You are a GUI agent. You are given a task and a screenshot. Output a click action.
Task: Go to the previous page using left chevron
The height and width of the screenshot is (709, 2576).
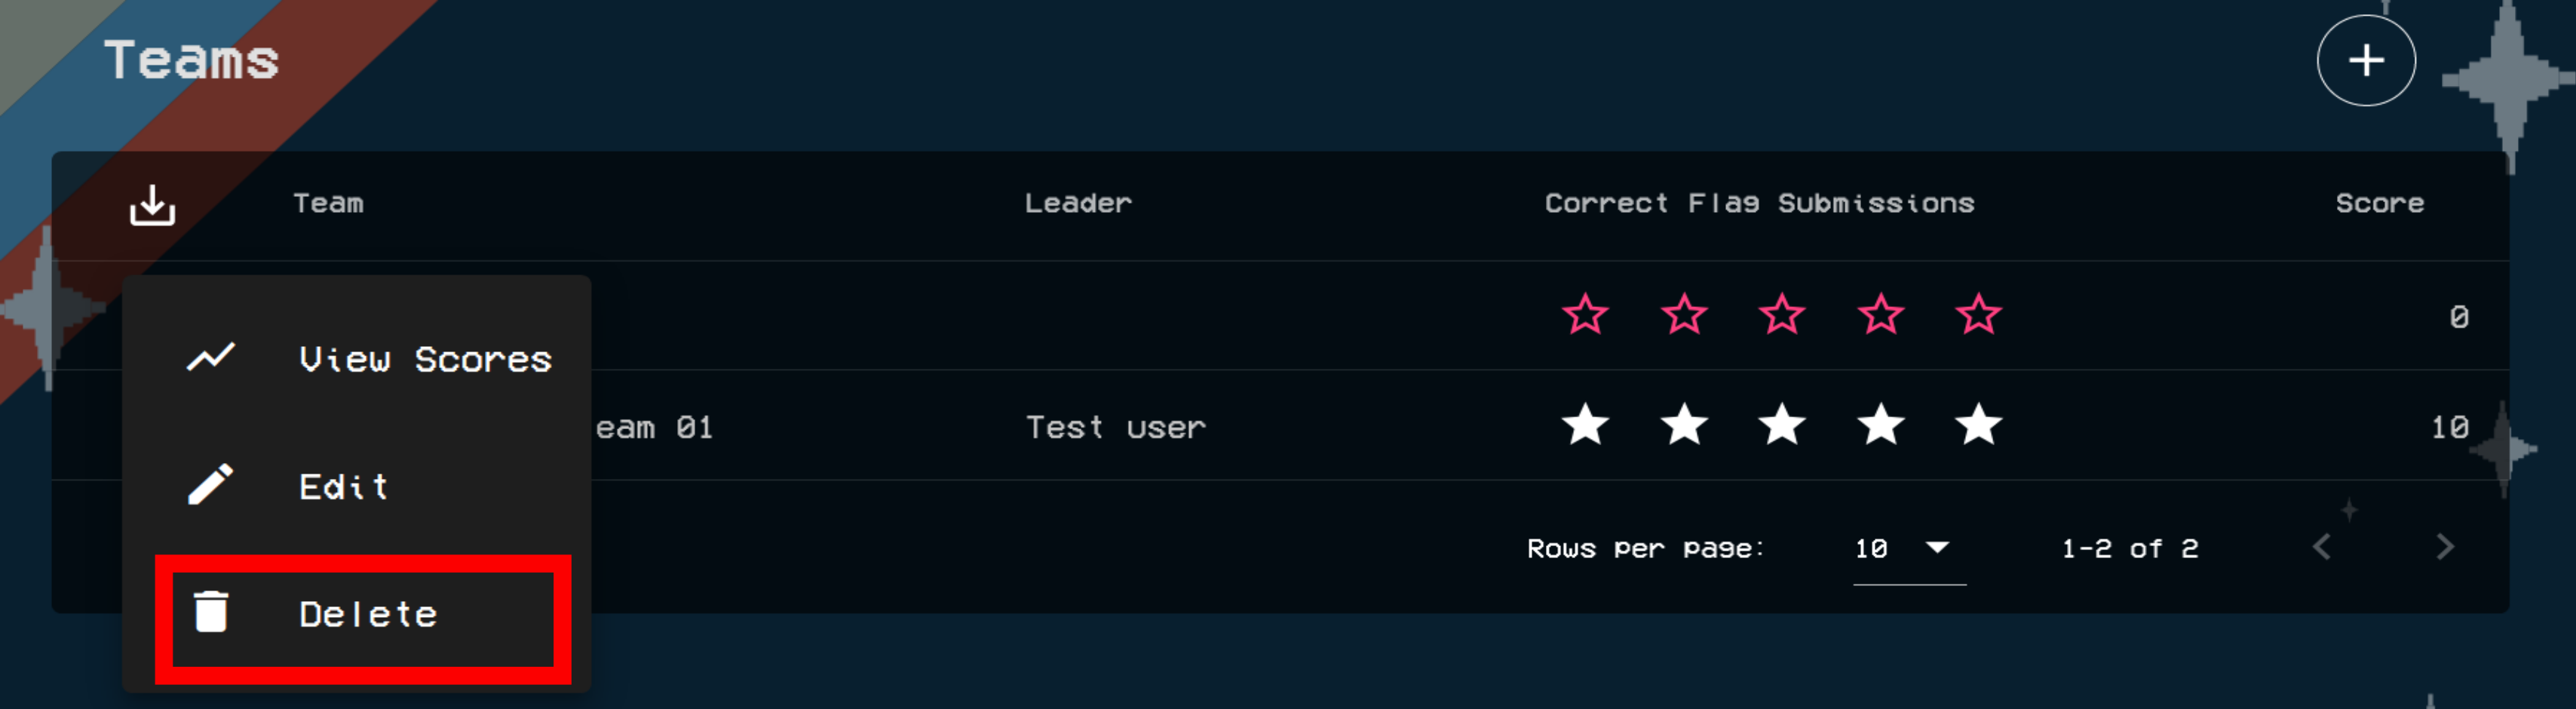[2322, 547]
